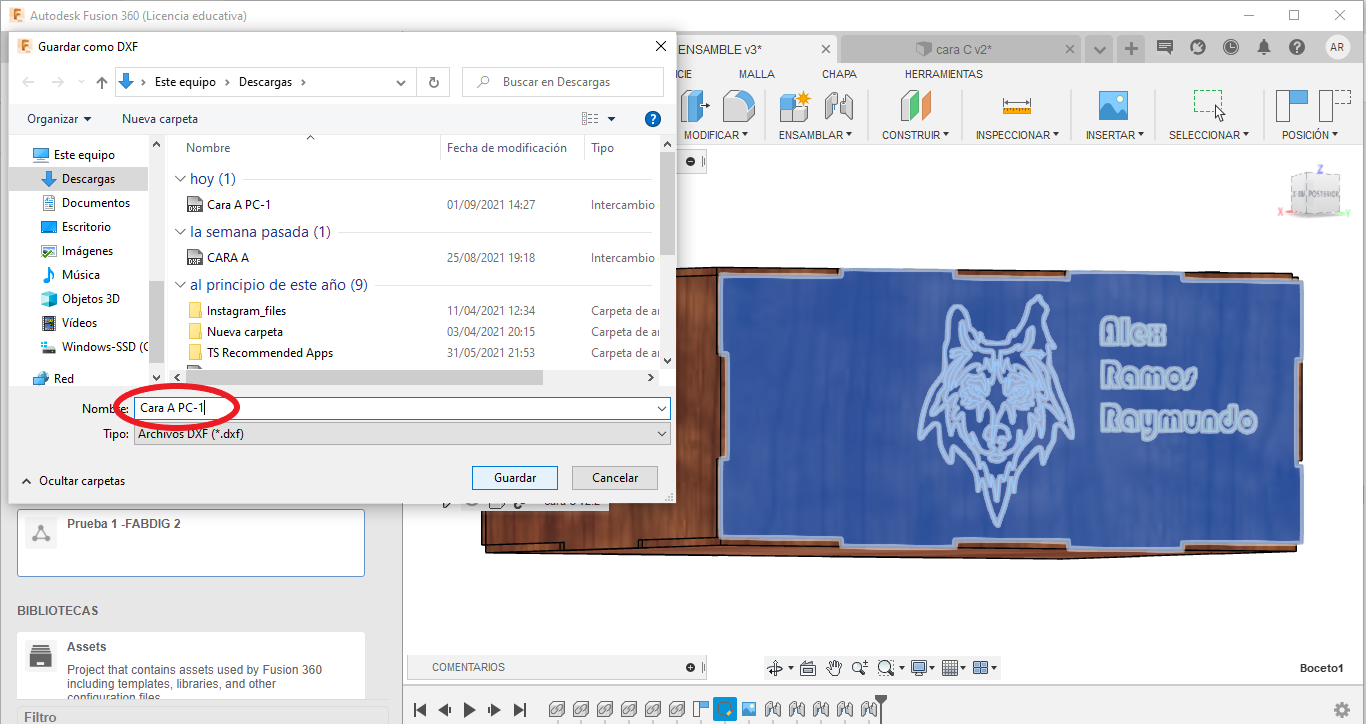
Task: Click the Cancelar button
Action: [x=615, y=478]
